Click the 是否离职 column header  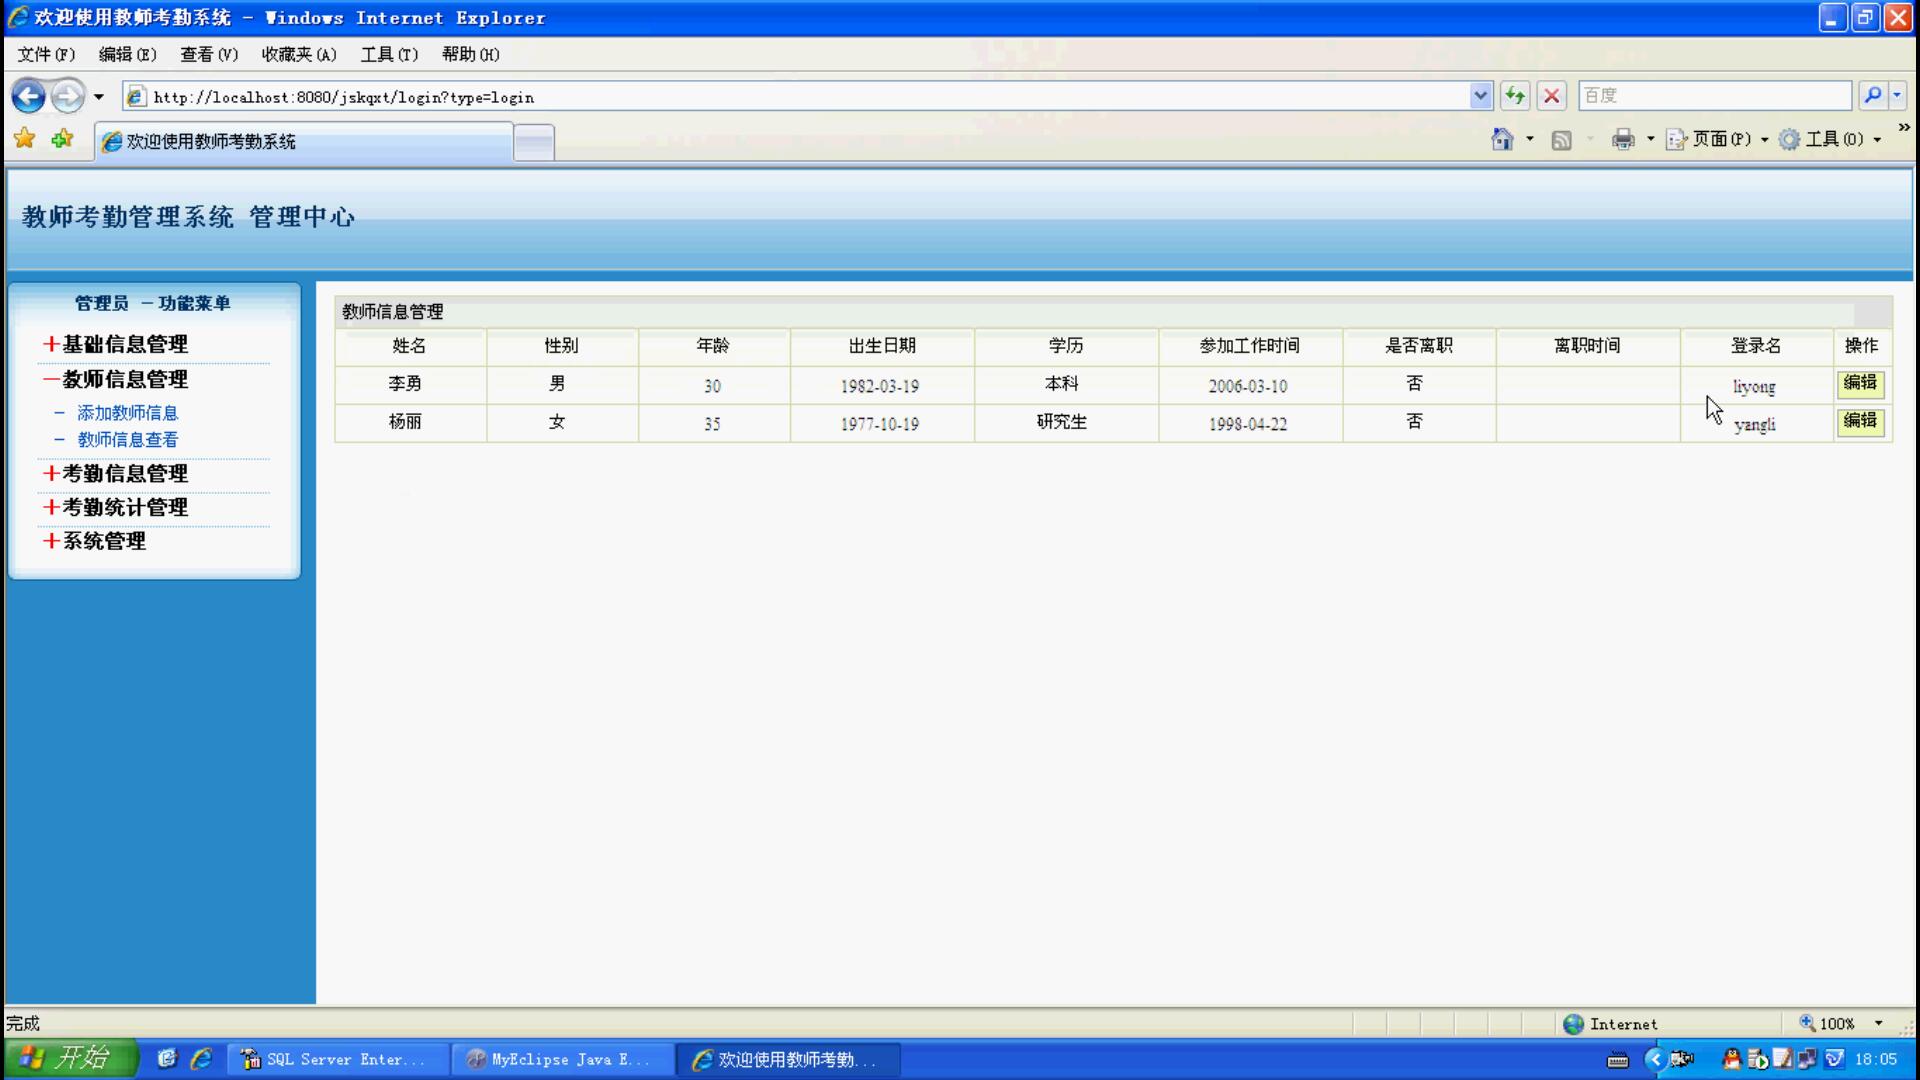(x=1419, y=346)
